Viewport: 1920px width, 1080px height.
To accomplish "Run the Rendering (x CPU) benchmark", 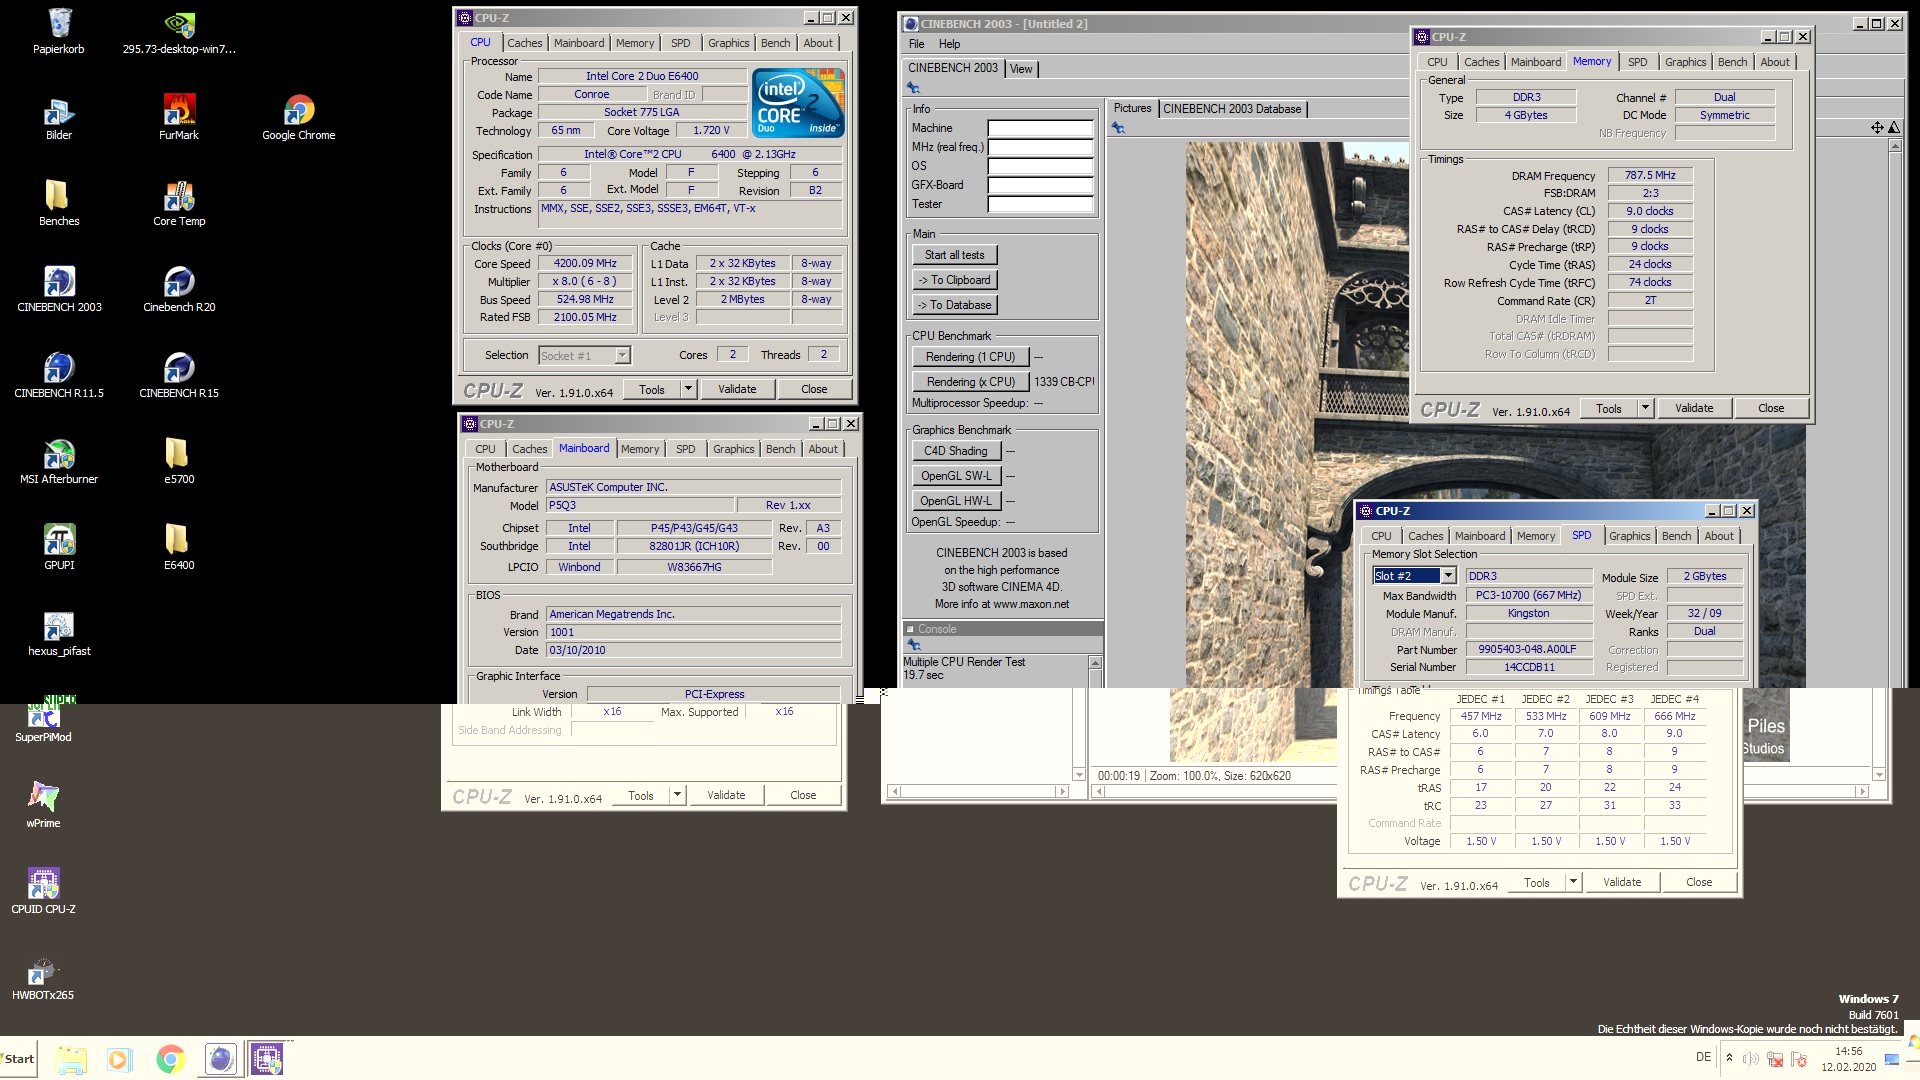I will point(970,382).
